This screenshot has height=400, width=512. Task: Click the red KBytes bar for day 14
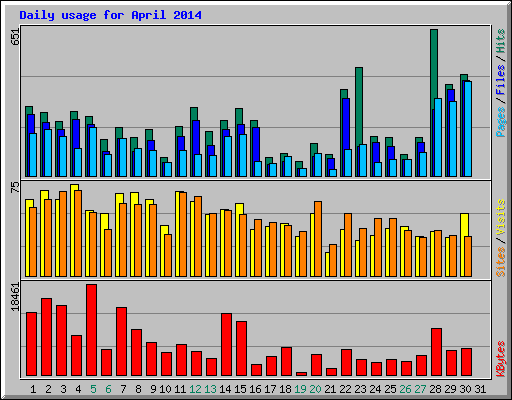coord(226,345)
